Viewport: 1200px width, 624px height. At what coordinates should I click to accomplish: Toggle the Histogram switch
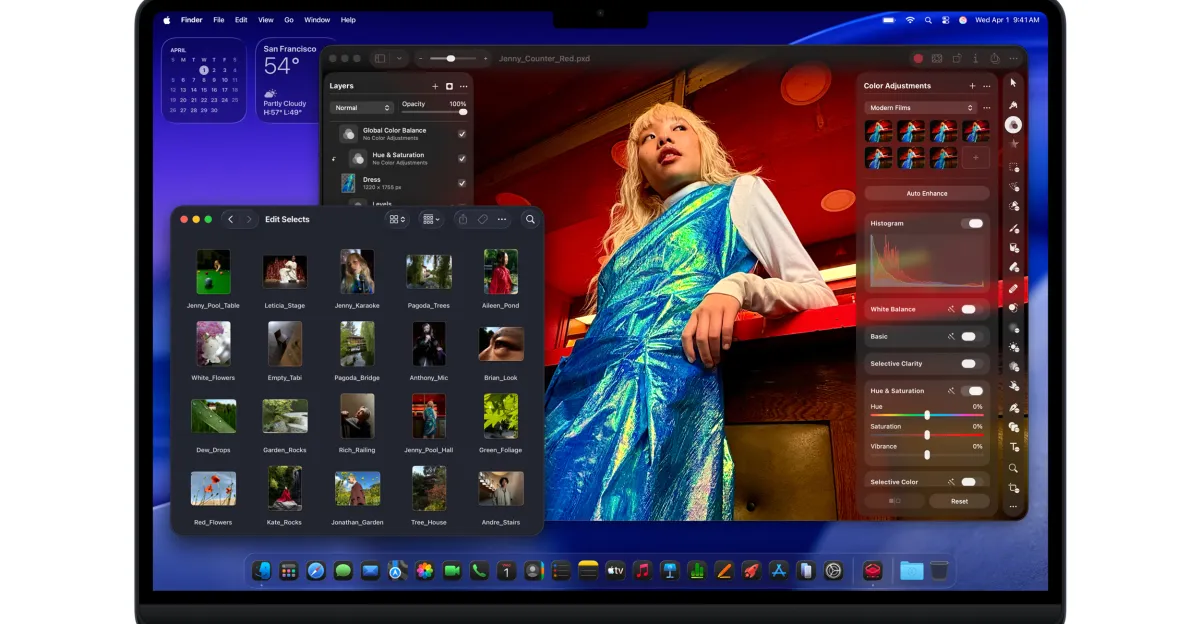pos(973,224)
